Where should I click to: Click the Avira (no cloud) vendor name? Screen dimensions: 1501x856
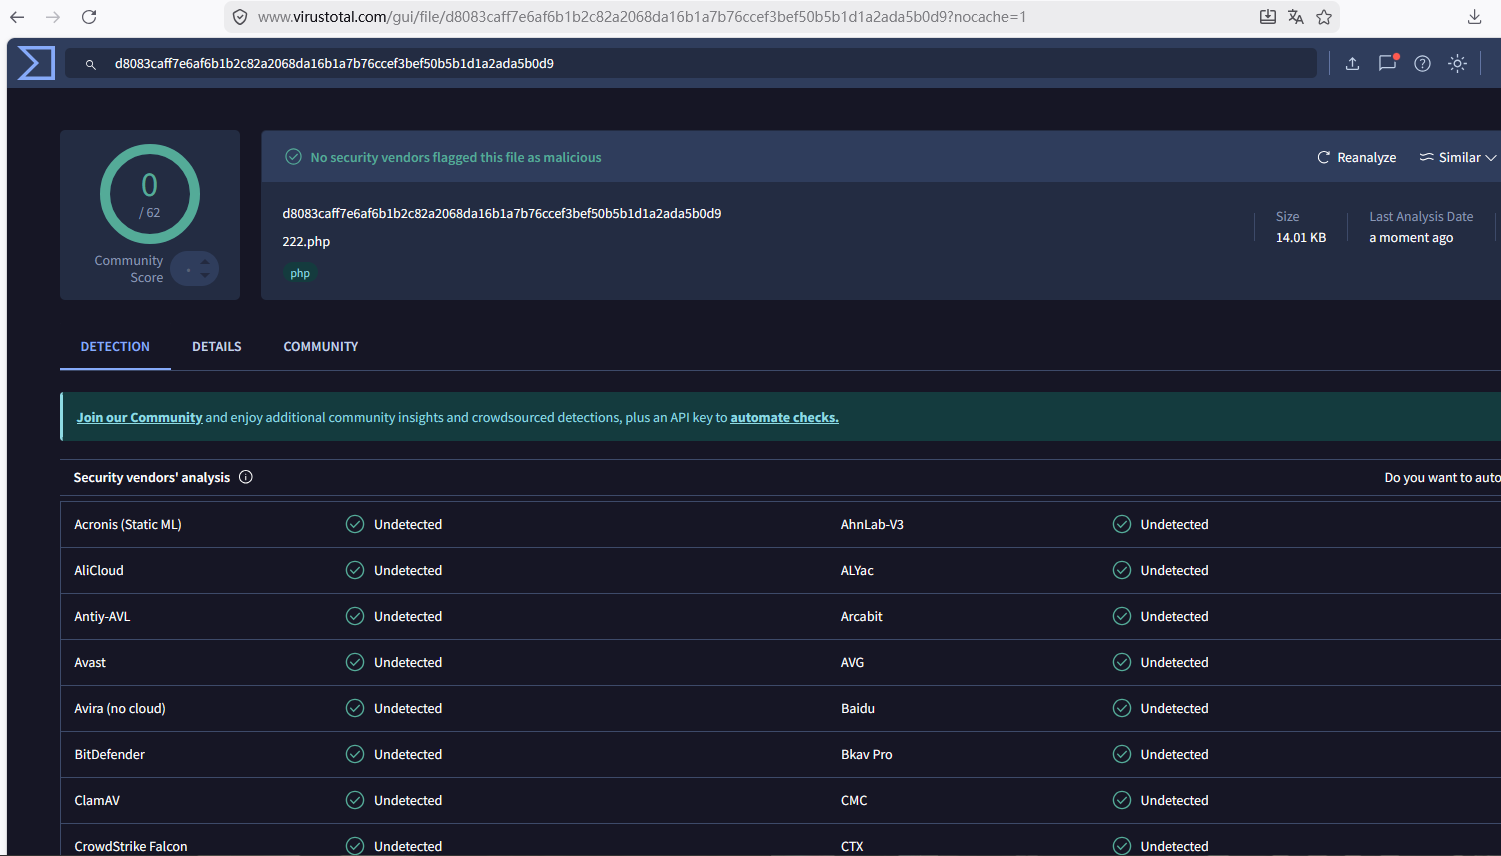120,708
